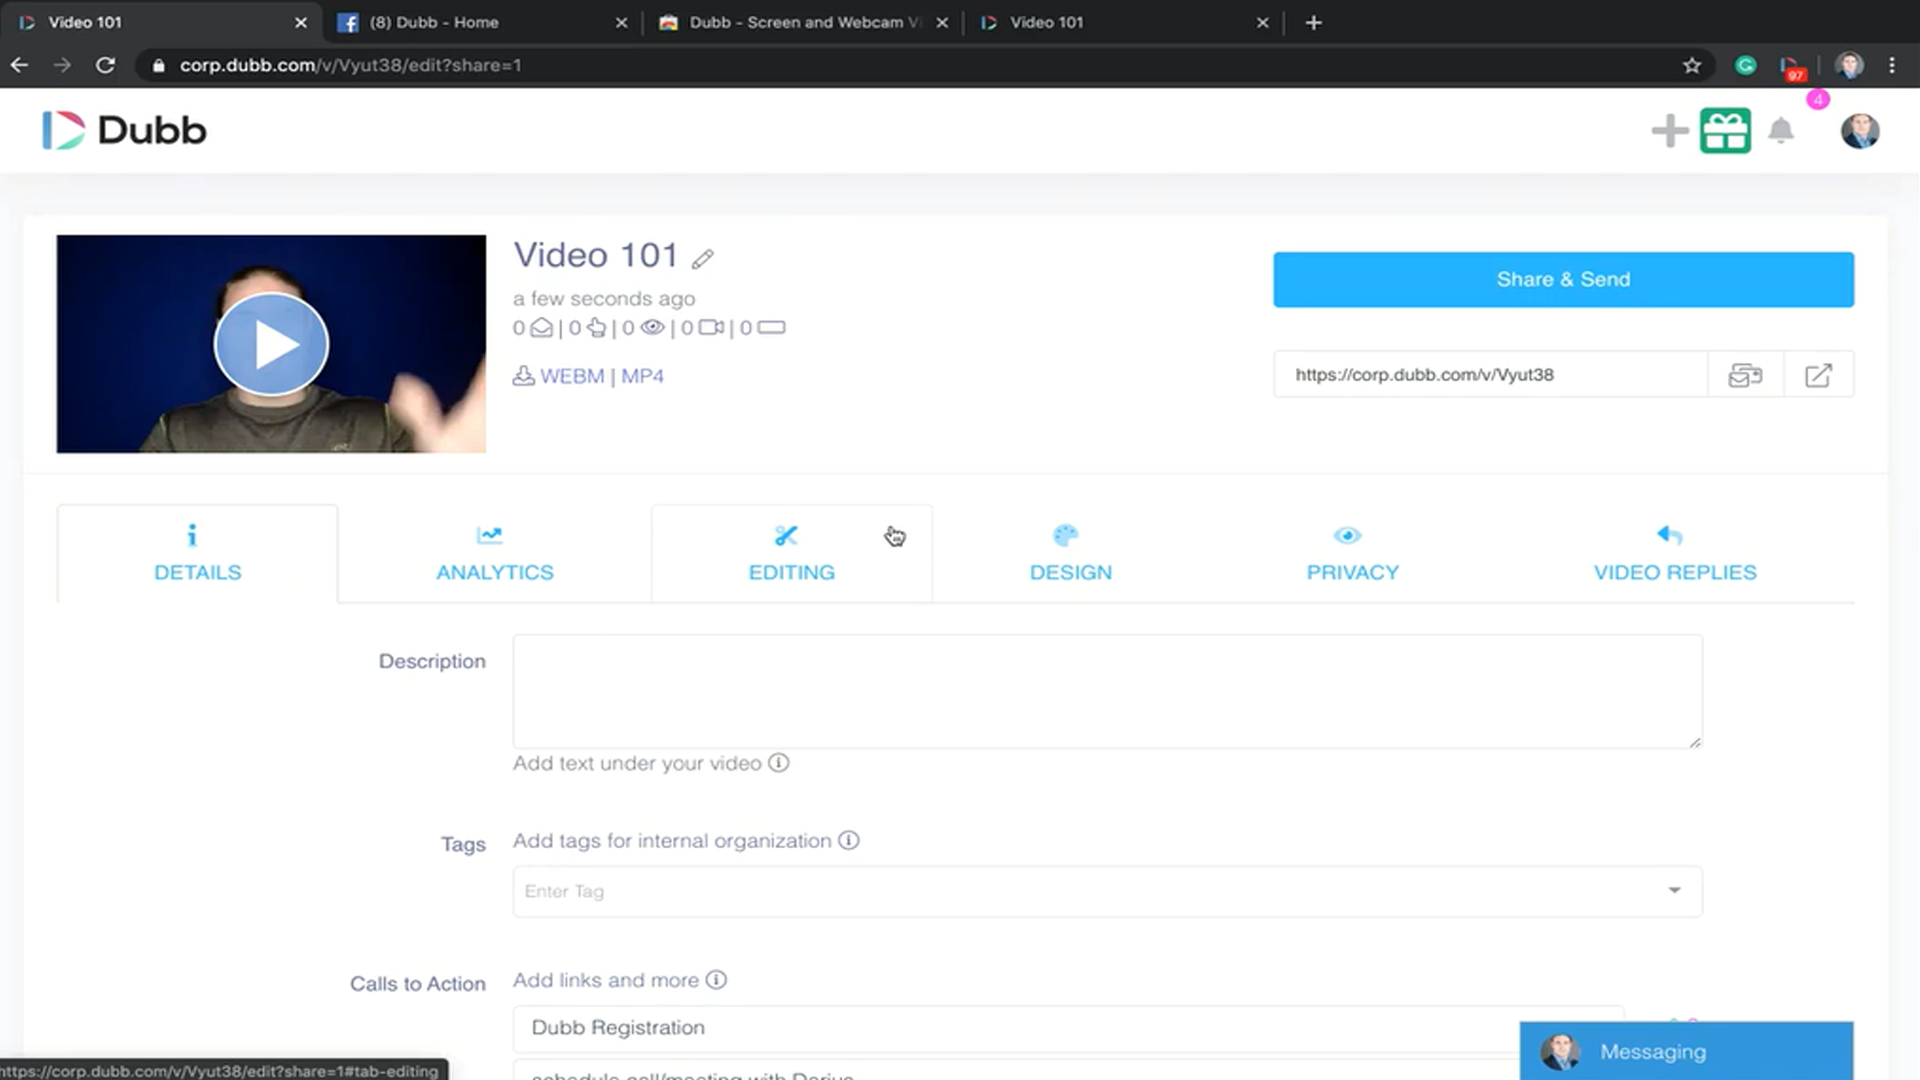Click the video replies camera counter icon
The image size is (1920, 1080).
711,328
